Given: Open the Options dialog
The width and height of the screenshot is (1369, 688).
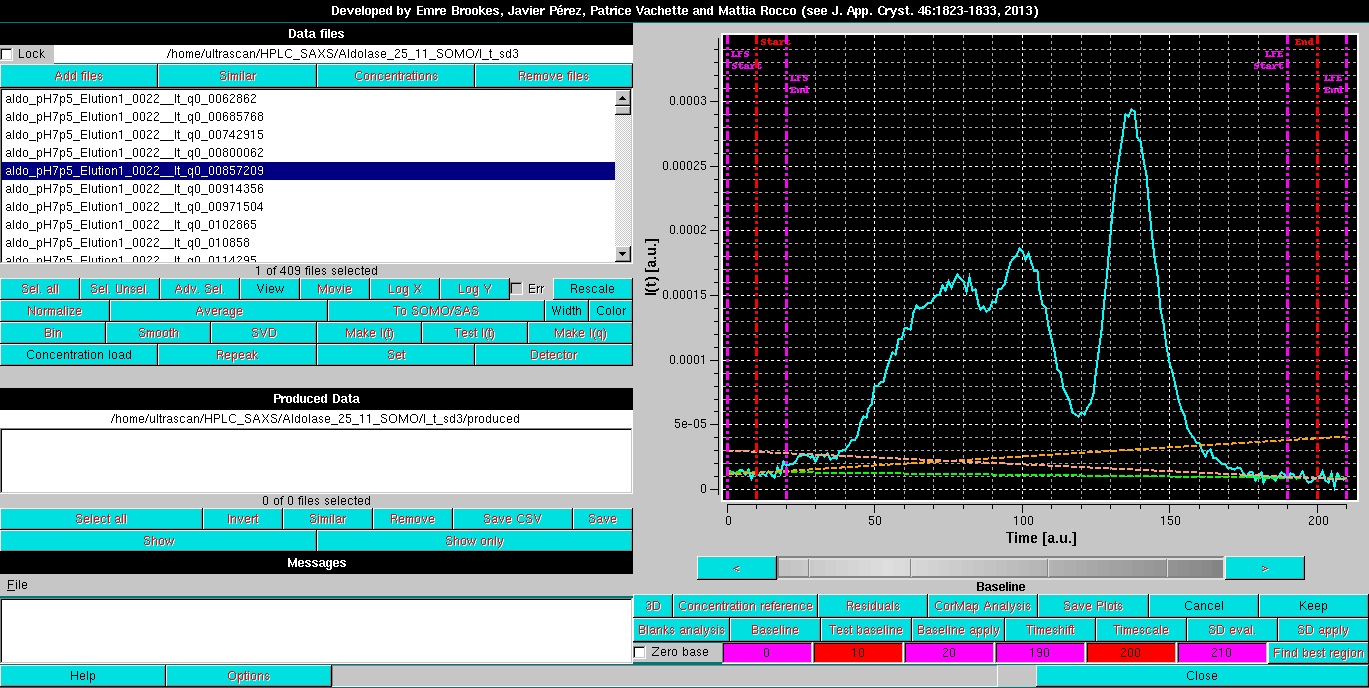Looking at the screenshot, I should (x=247, y=675).
